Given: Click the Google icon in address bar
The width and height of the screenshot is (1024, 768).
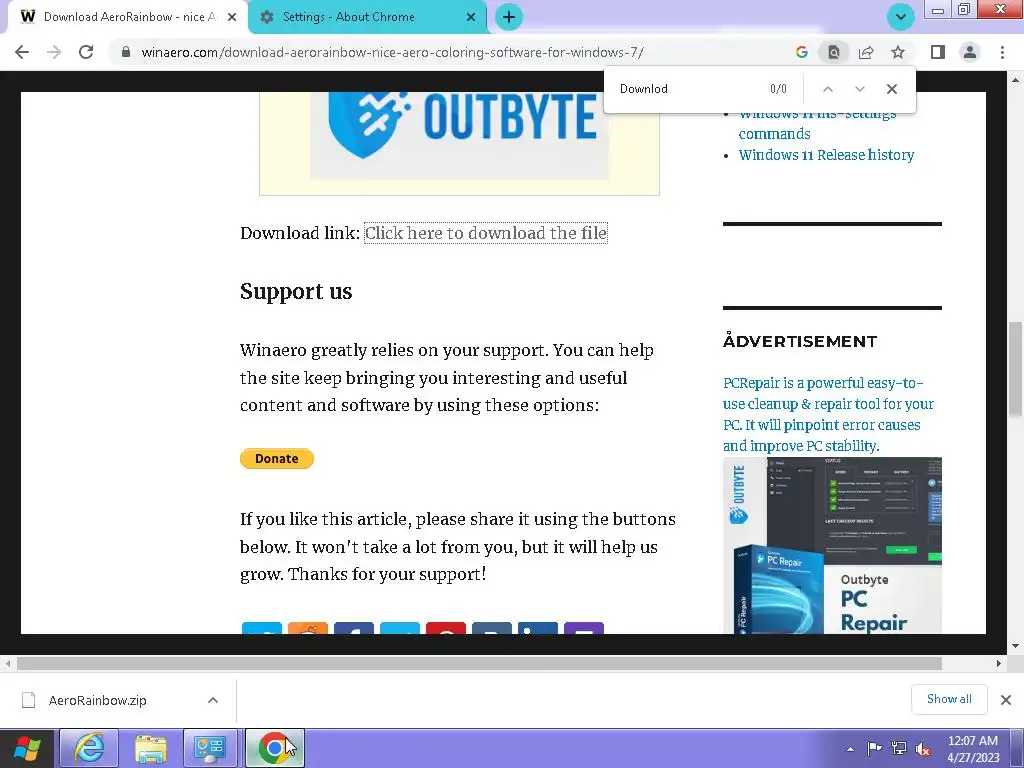Looking at the screenshot, I should tap(801, 52).
